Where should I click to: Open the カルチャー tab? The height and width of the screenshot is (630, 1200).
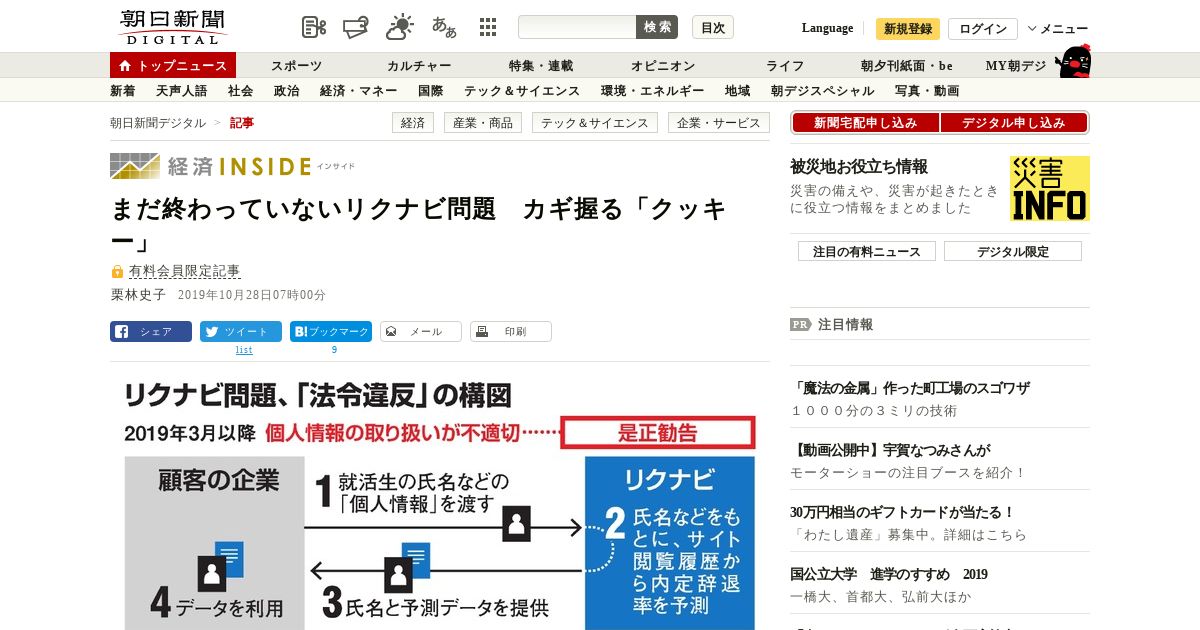pyautogui.click(x=419, y=65)
